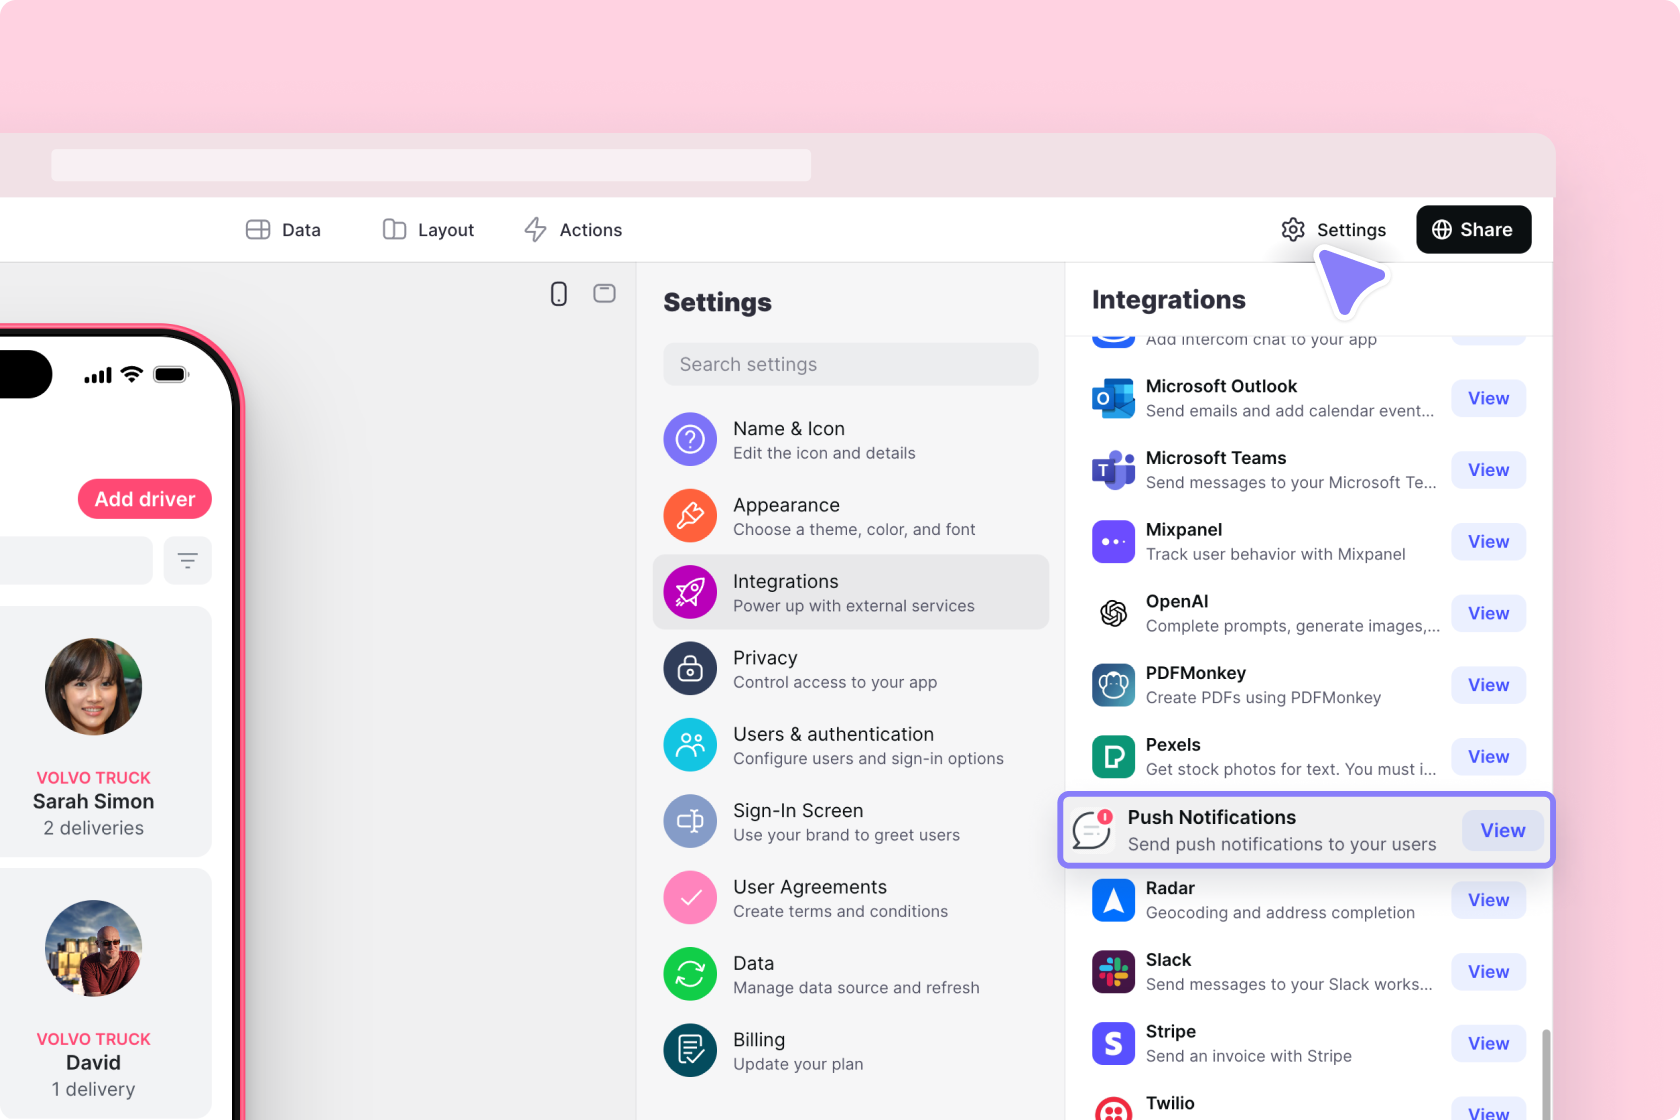
Task: Open the Actions menu
Action: 573,229
